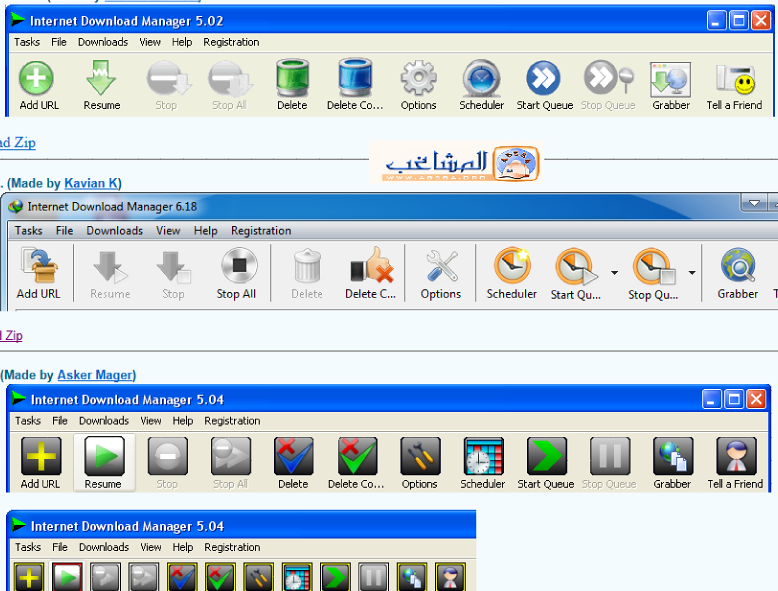Open View menu in IDM 6.18
The width and height of the screenshot is (778, 591).
pyautogui.click(x=168, y=231)
